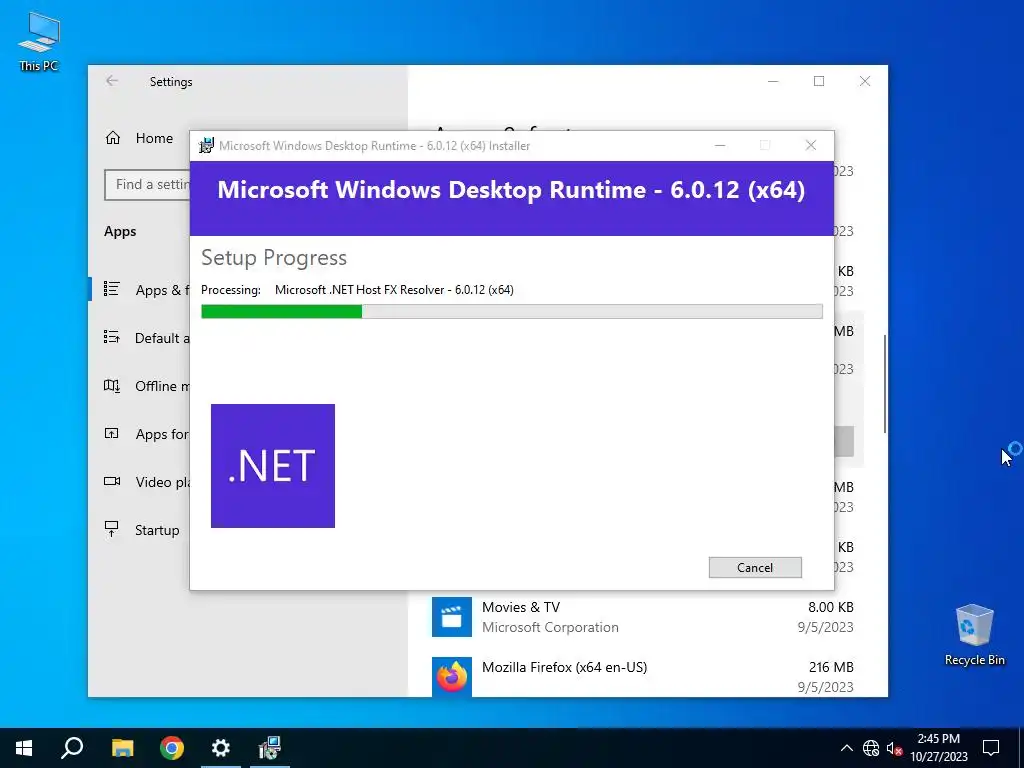Open the taskbar clock and date
The width and height of the screenshot is (1024, 768).
[x=939, y=748]
